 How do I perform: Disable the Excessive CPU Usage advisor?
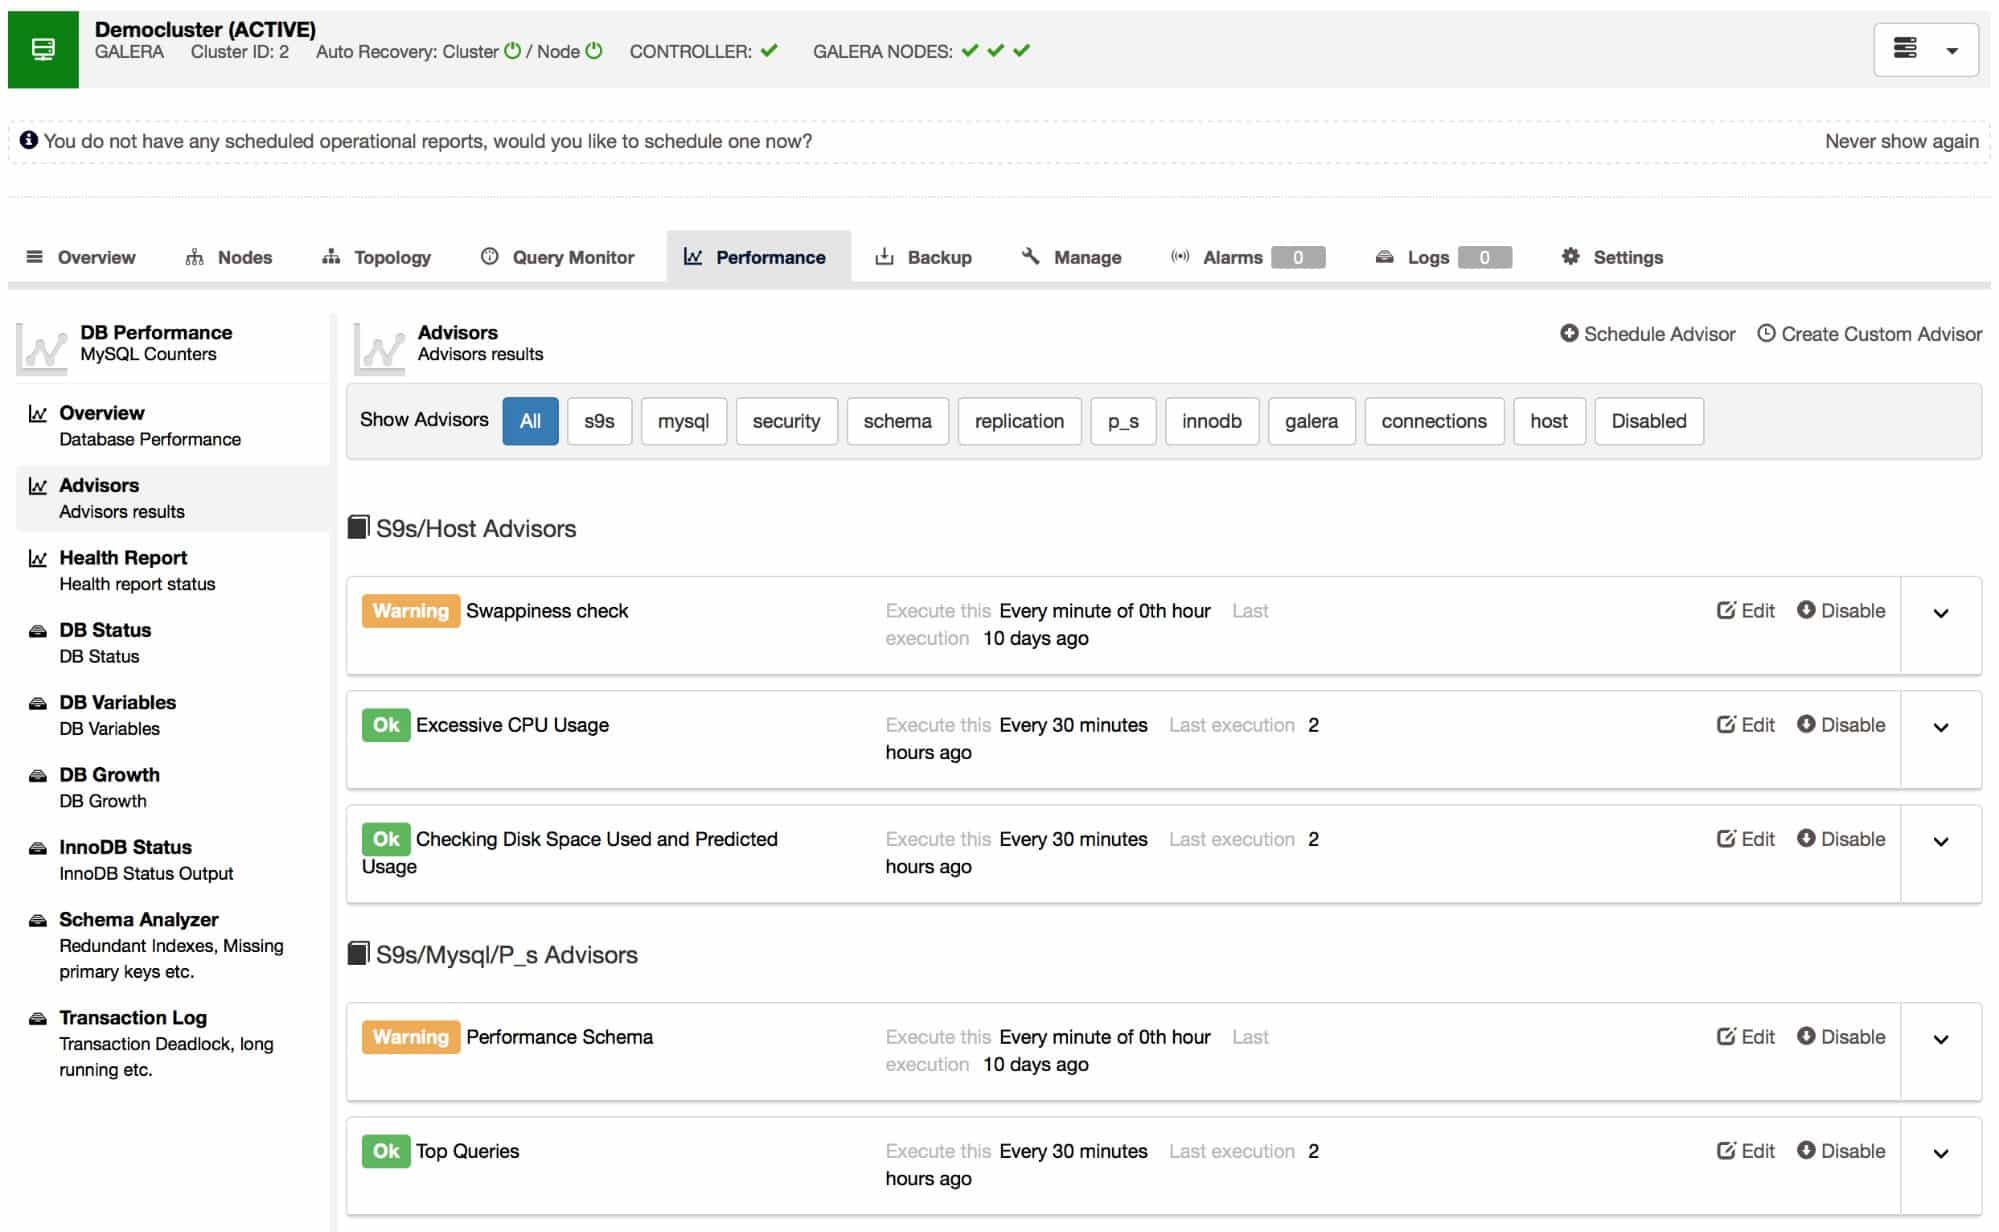point(1841,724)
